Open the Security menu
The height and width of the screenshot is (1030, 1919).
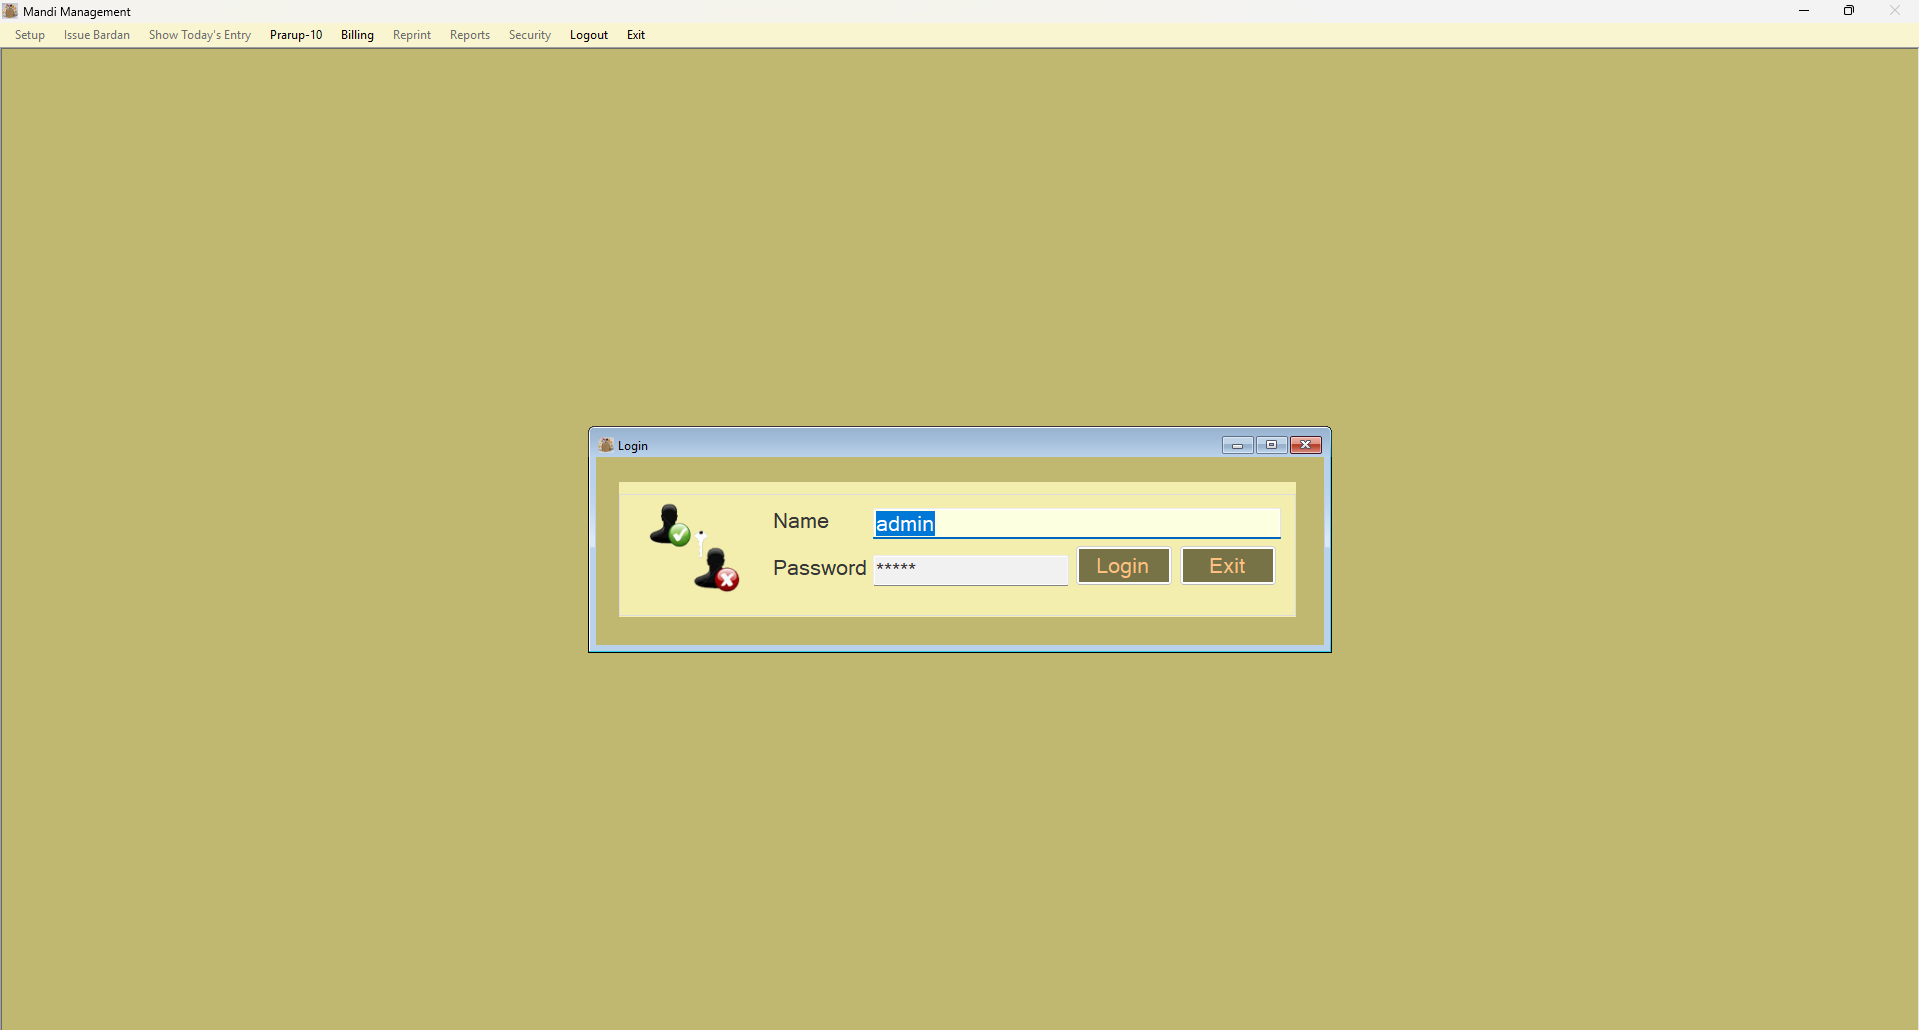[530, 35]
